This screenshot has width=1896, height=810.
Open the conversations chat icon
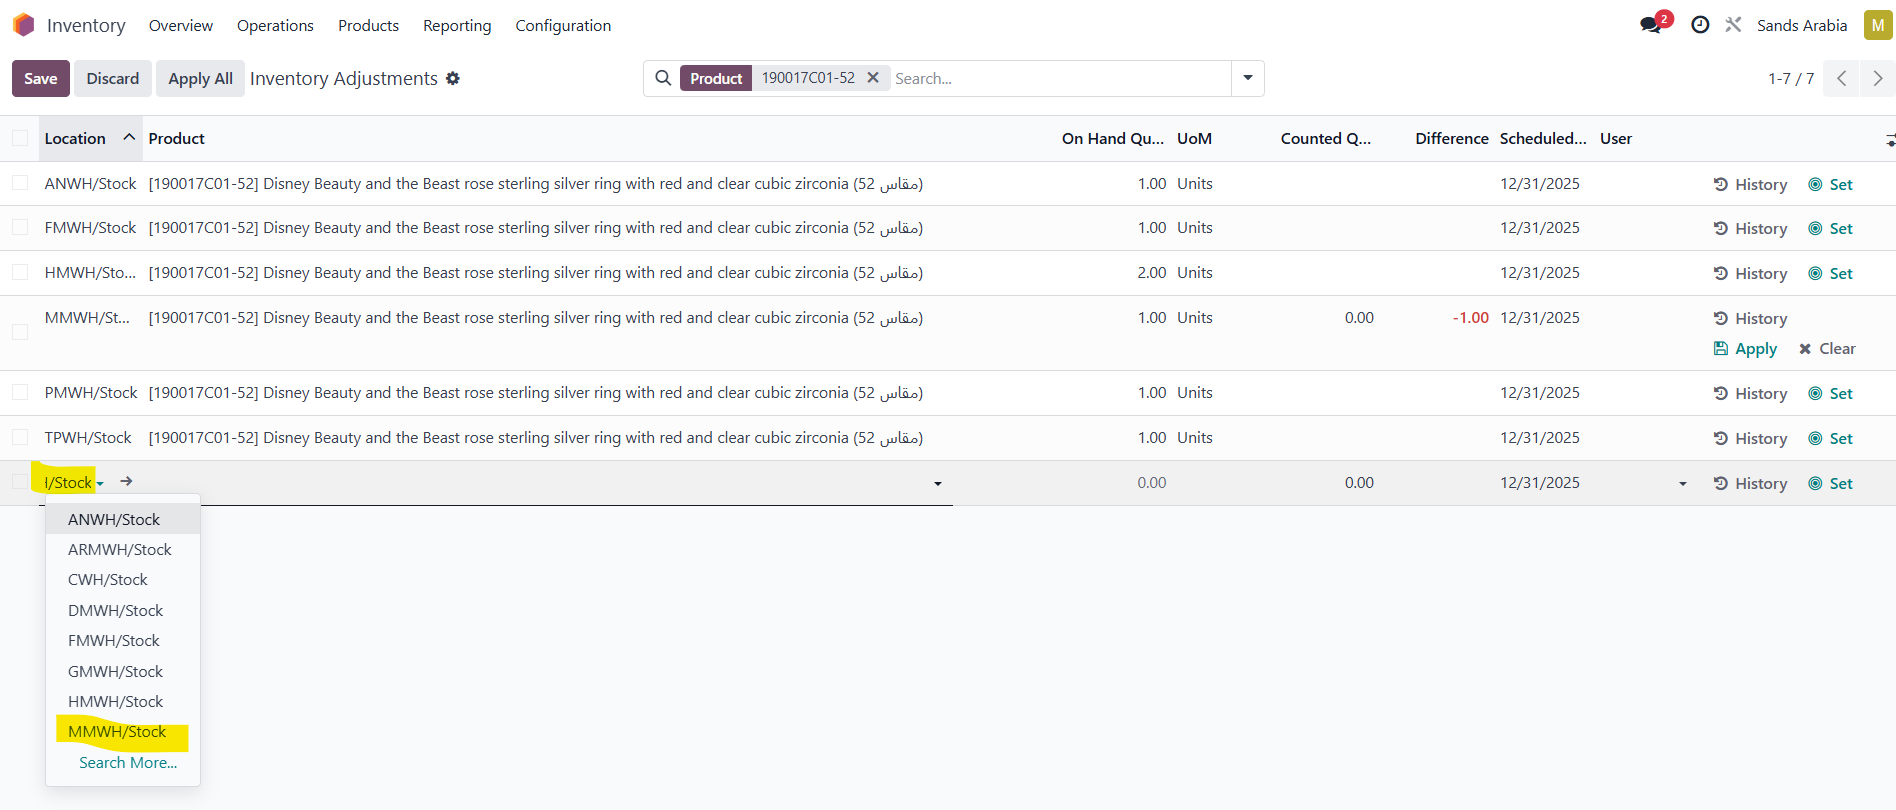tap(1651, 25)
